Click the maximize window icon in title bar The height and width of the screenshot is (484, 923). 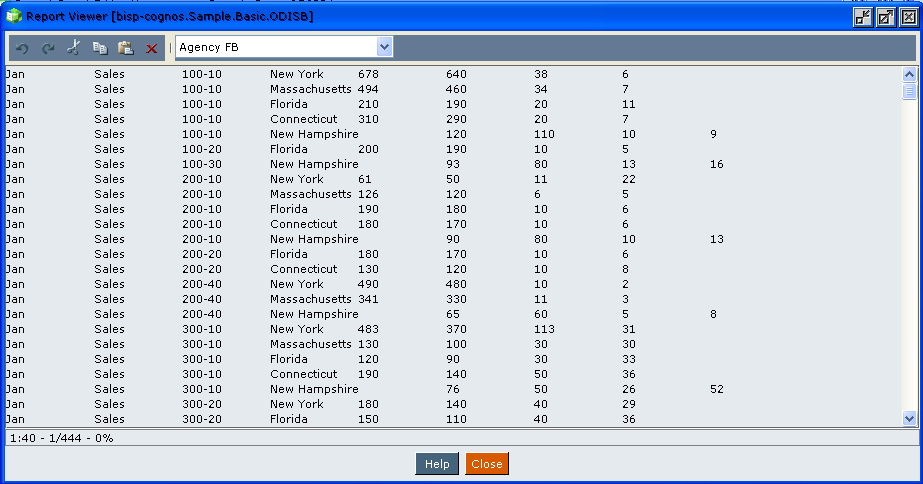(886, 17)
